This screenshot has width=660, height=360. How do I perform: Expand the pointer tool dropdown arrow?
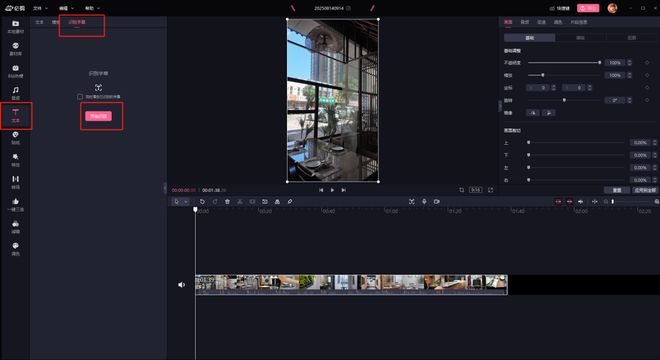(x=186, y=202)
